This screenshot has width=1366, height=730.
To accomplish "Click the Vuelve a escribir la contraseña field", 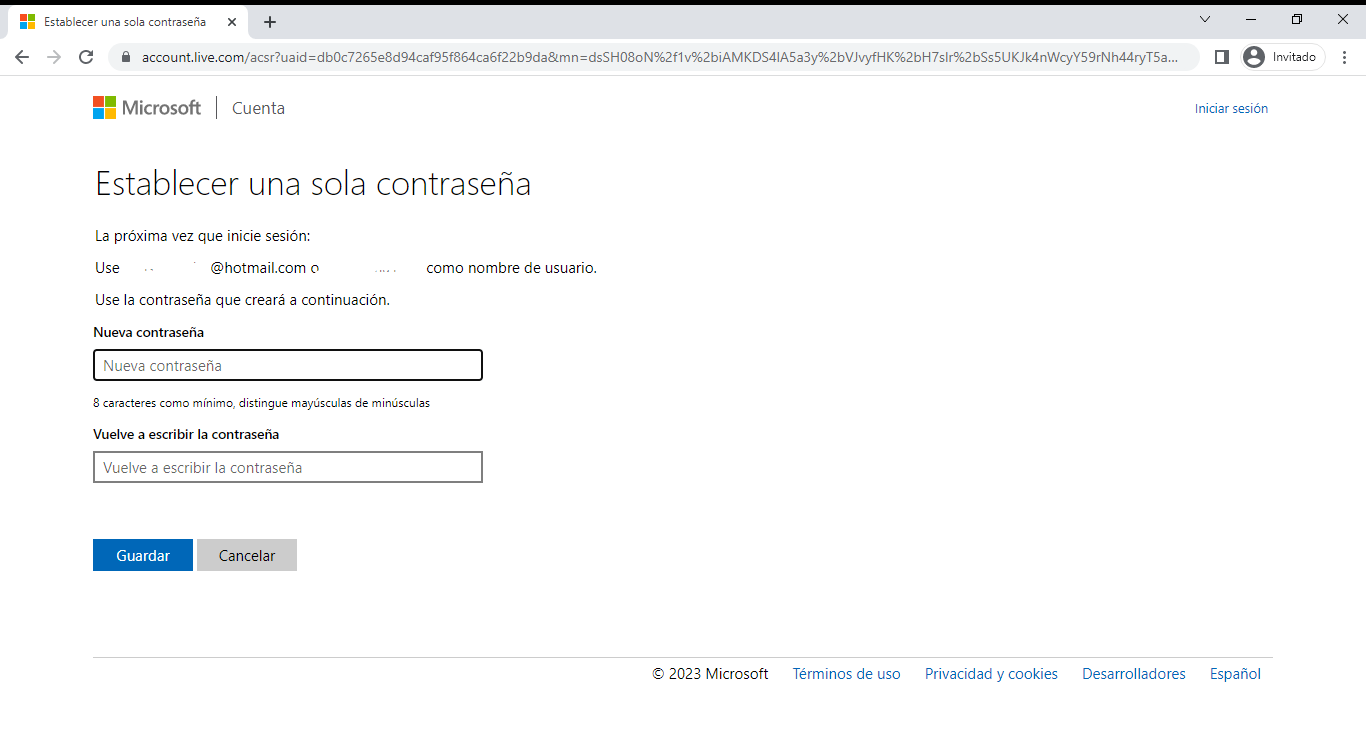I will (x=288, y=468).
